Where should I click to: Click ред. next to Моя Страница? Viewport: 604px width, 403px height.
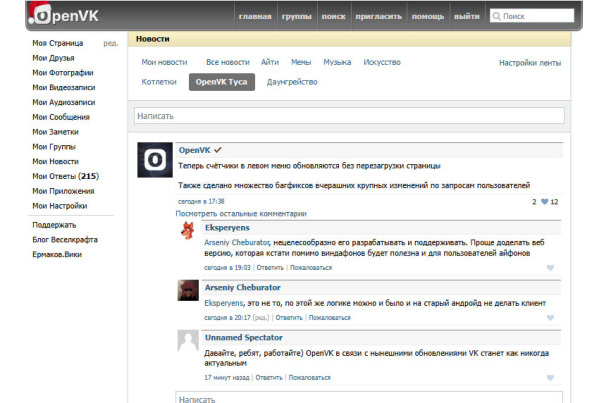111,44
